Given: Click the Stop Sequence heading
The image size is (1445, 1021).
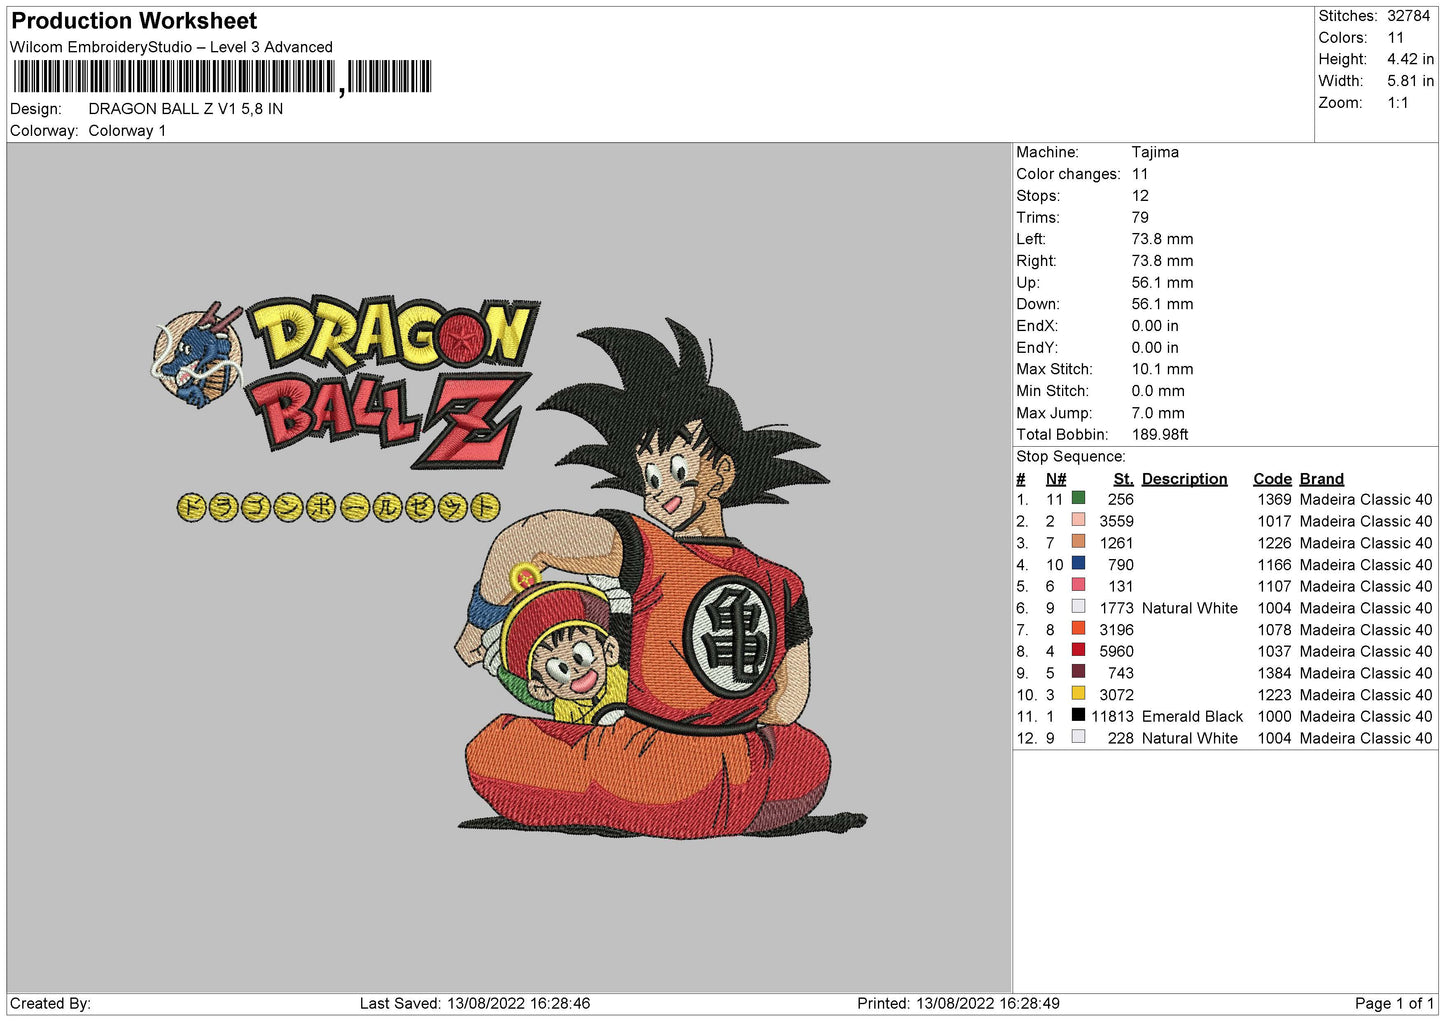Looking at the screenshot, I should click(x=1071, y=456).
